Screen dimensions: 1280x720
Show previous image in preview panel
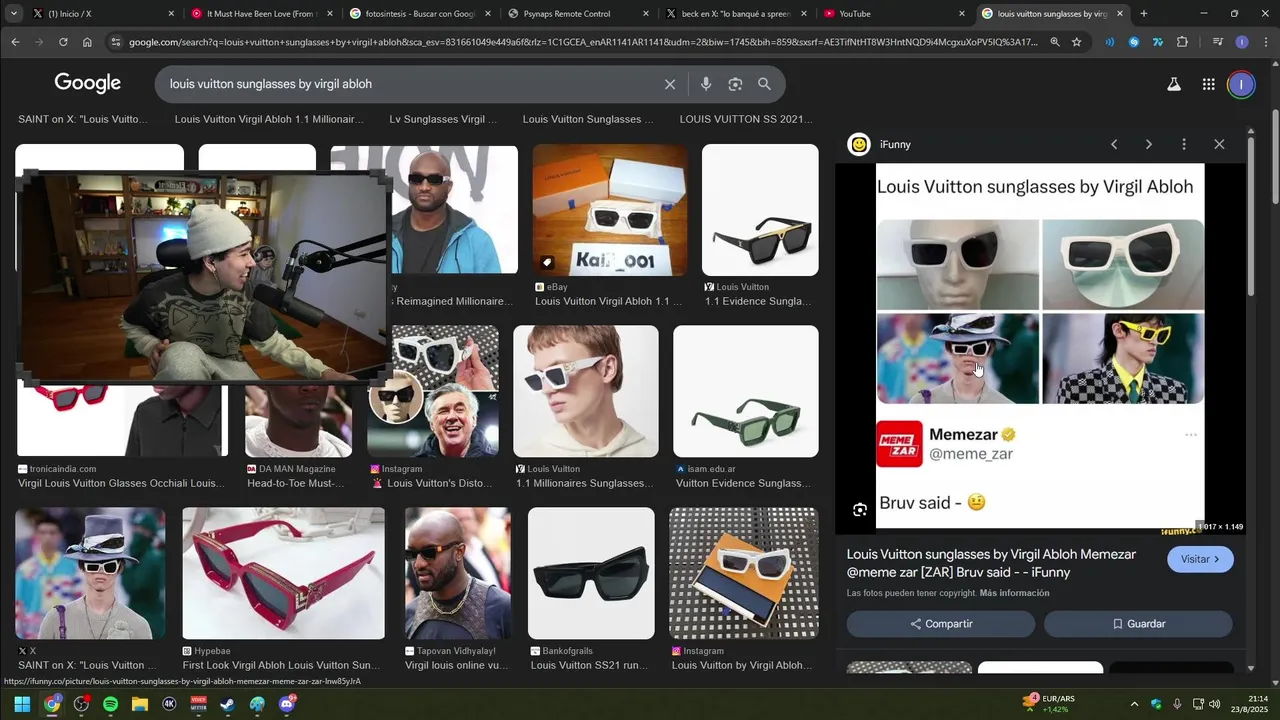pyautogui.click(x=1114, y=145)
